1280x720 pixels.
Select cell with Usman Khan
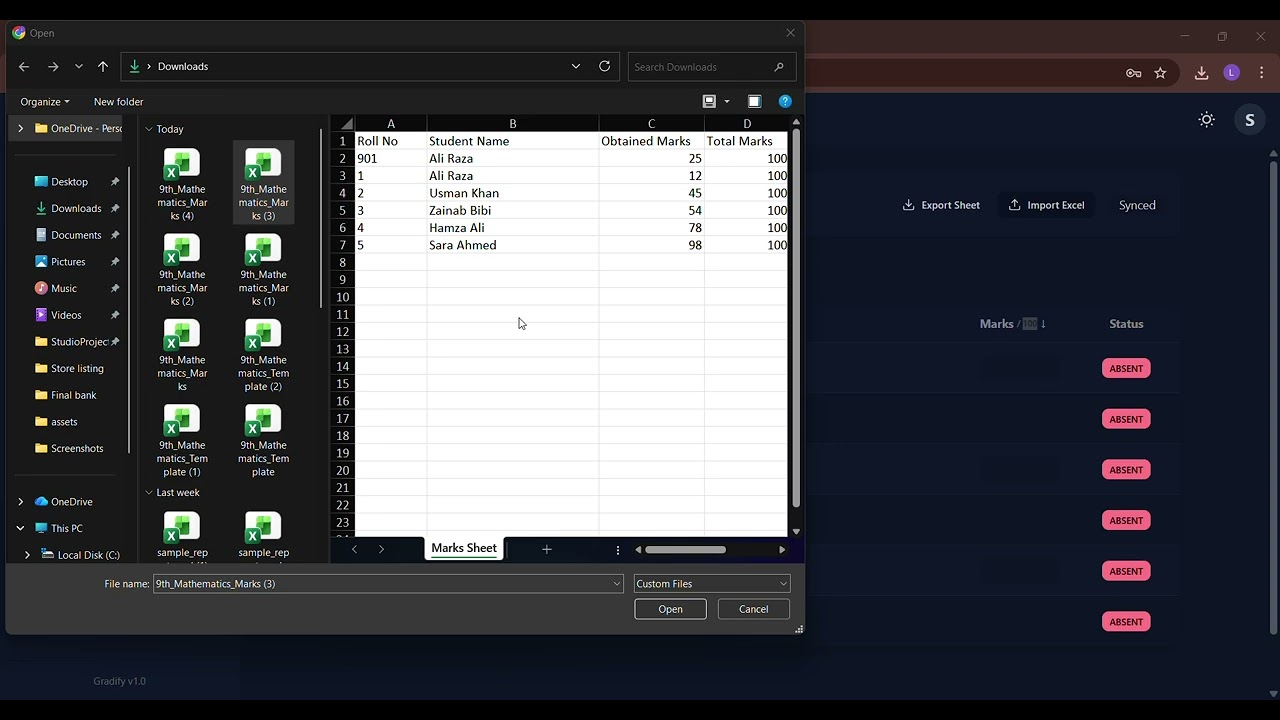(x=513, y=193)
